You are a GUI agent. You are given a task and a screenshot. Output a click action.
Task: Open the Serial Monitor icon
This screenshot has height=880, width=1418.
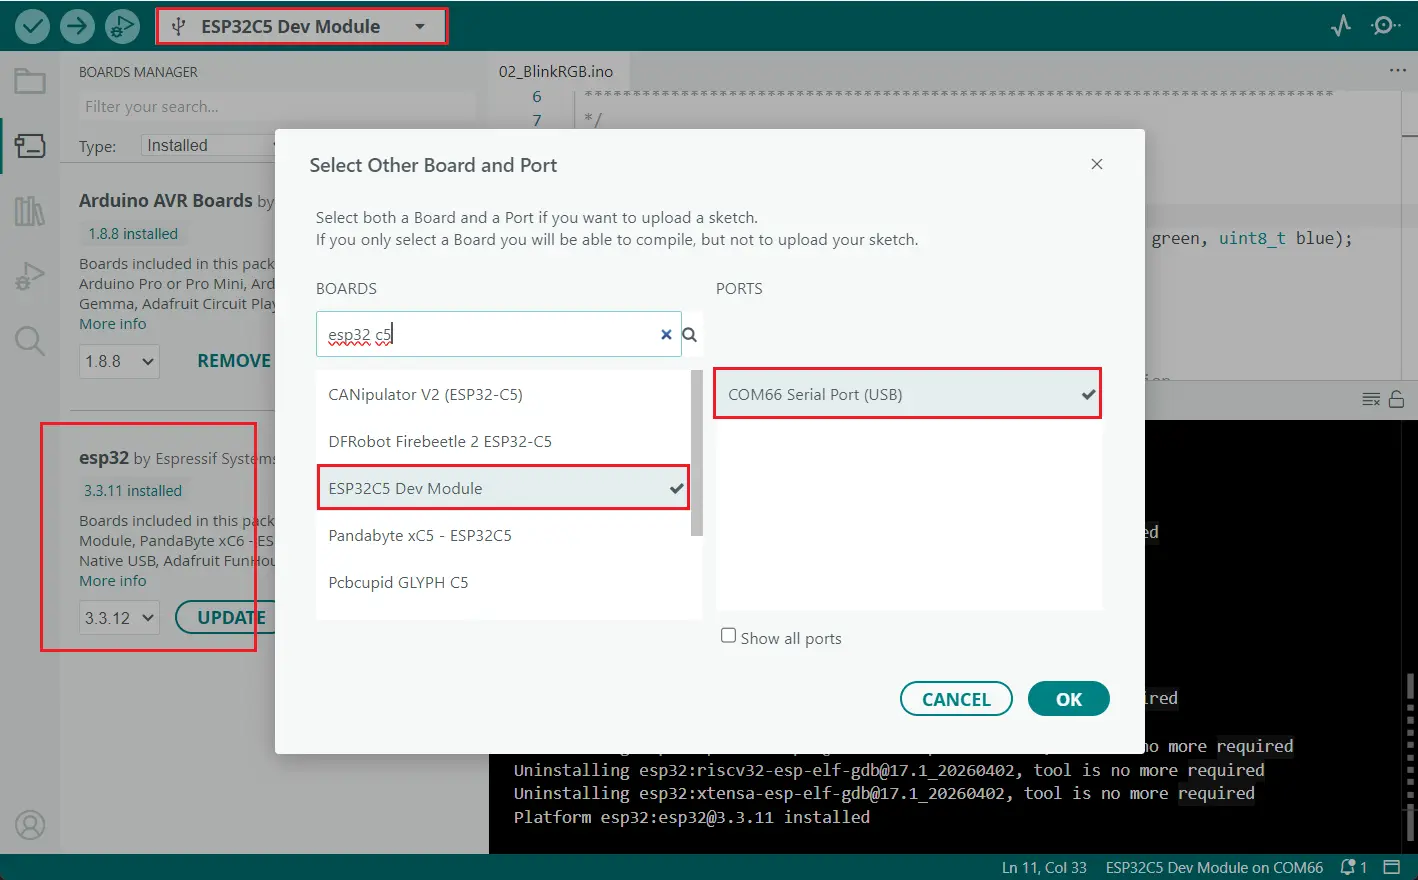(x=1386, y=26)
